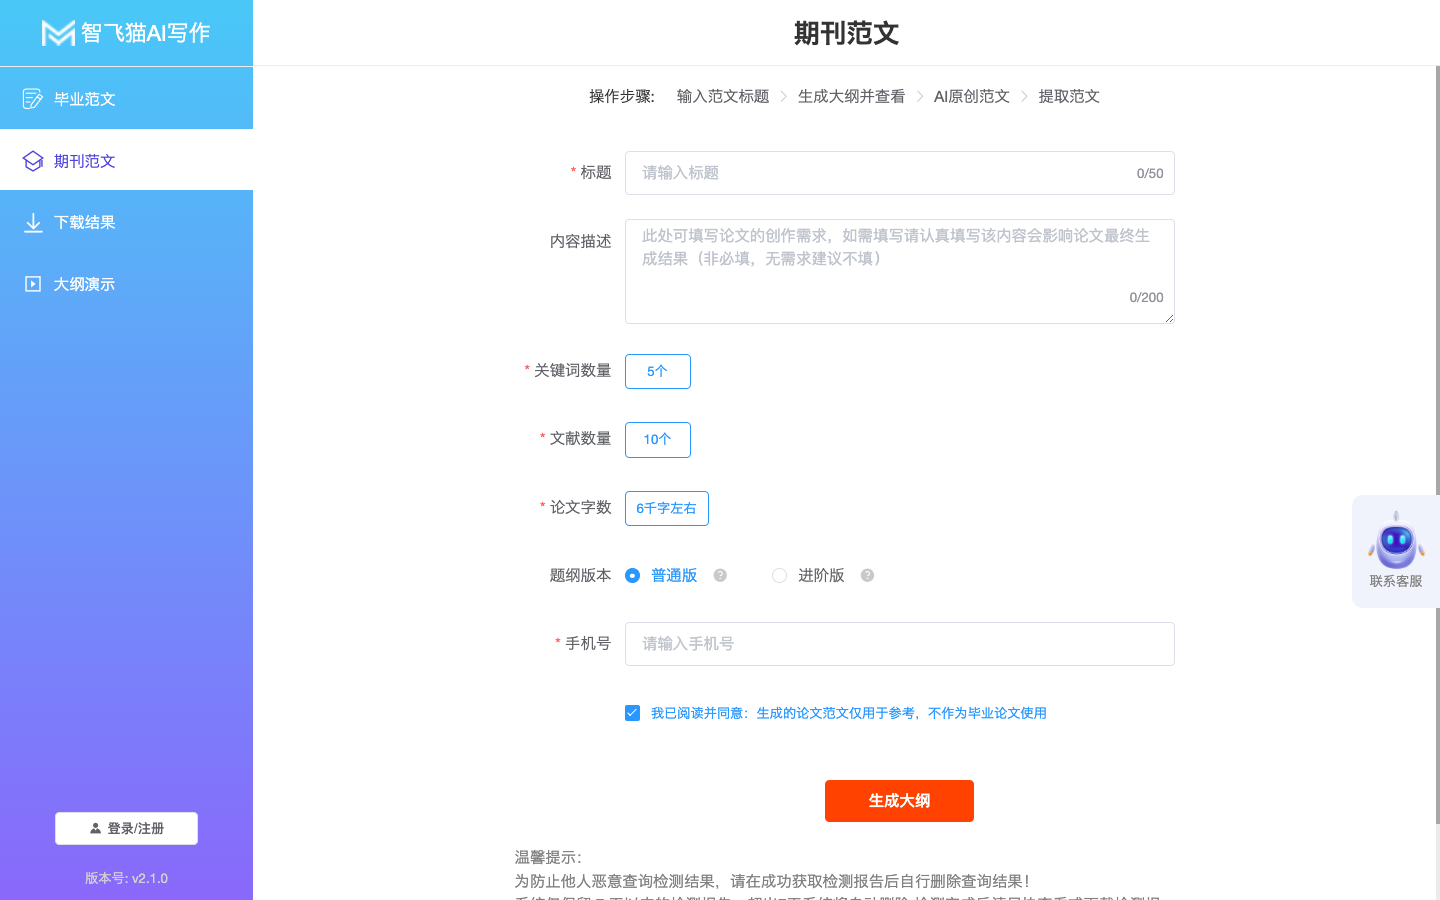The height and width of the screenshot is (900, 1440).
Task: Click the help icon beside 进阶版
Action: pos(867,576)
